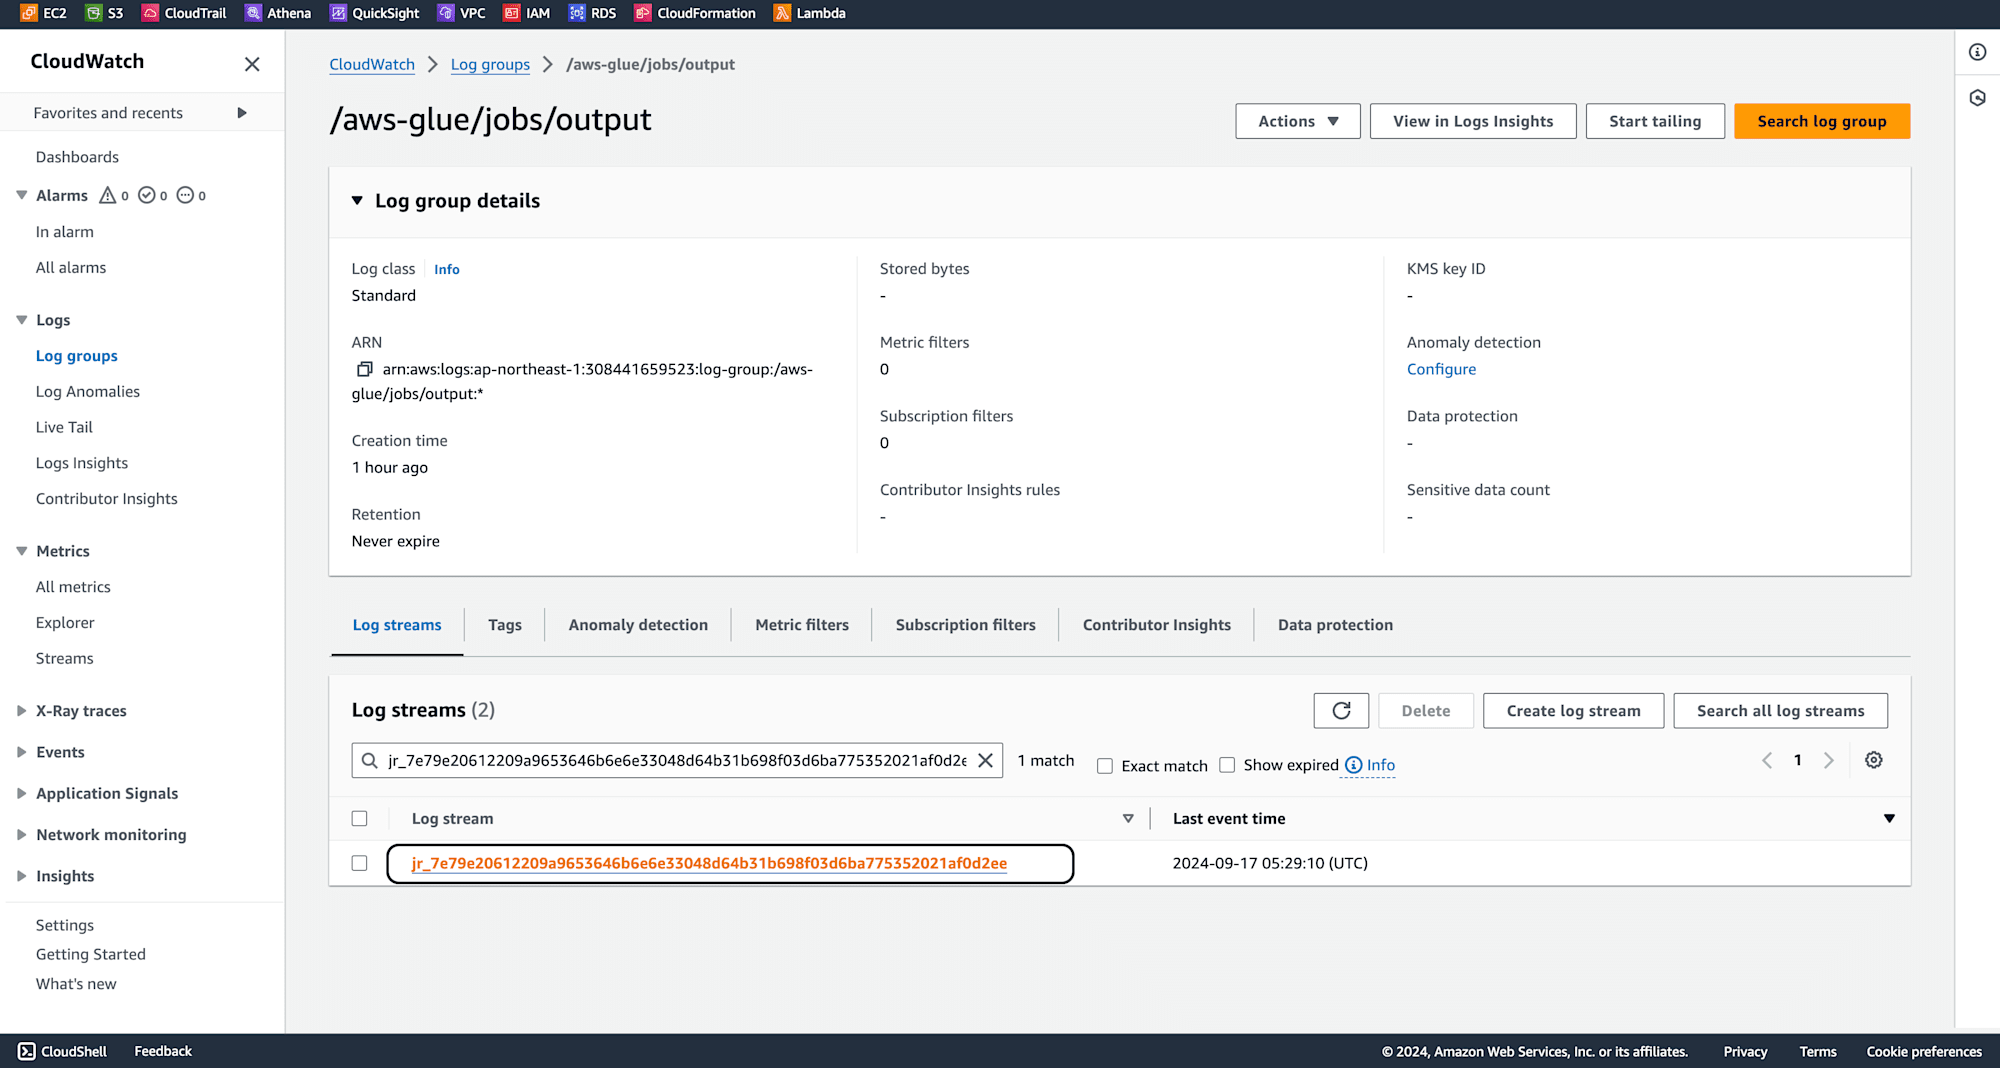The height and width of the screenshot is (1068, 2000).
Task: Expand the Application Signals section
Action: pyautogui.click(x=21, y=793)
